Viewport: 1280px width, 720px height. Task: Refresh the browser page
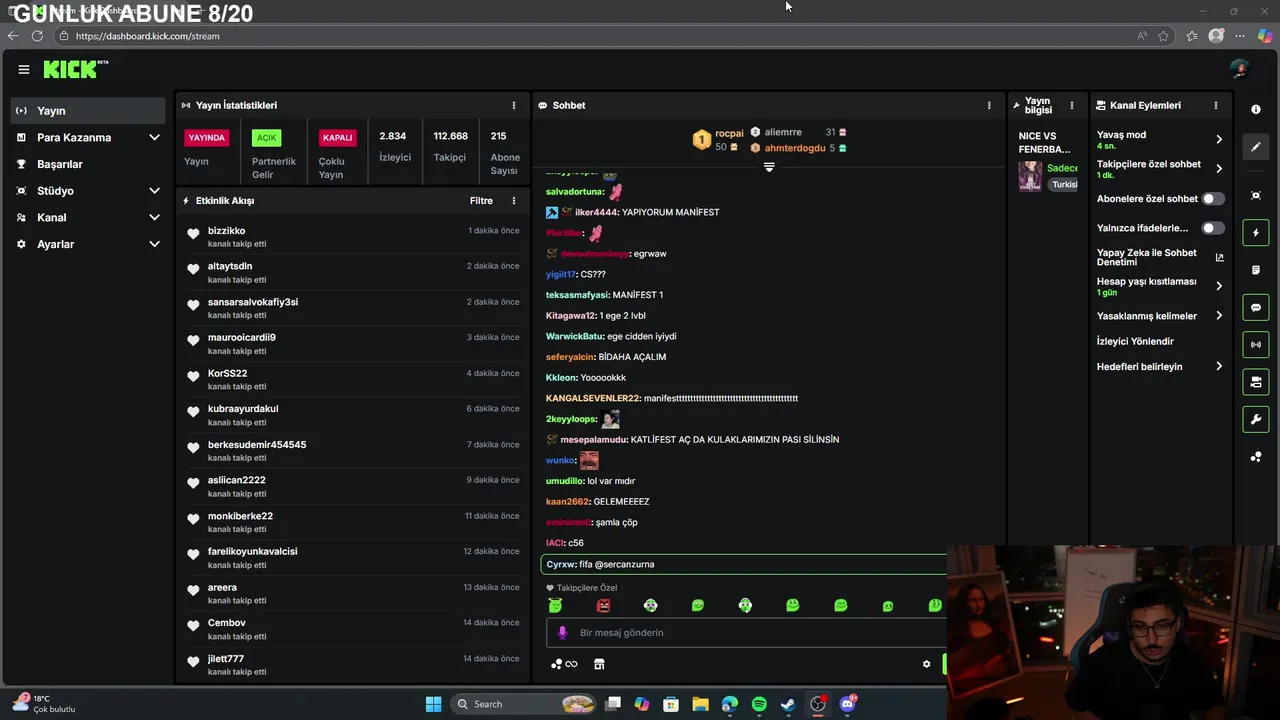(x=37, y=36)
